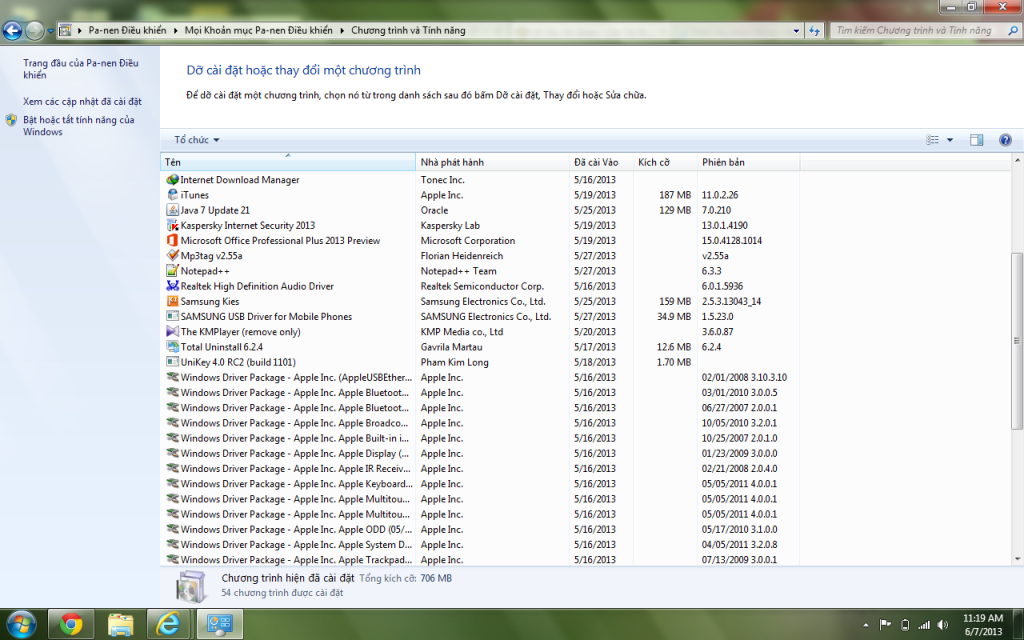Click the volume speaker tray icon
The width and height of the screenshot is (1024, 640).
click(942, 625)
